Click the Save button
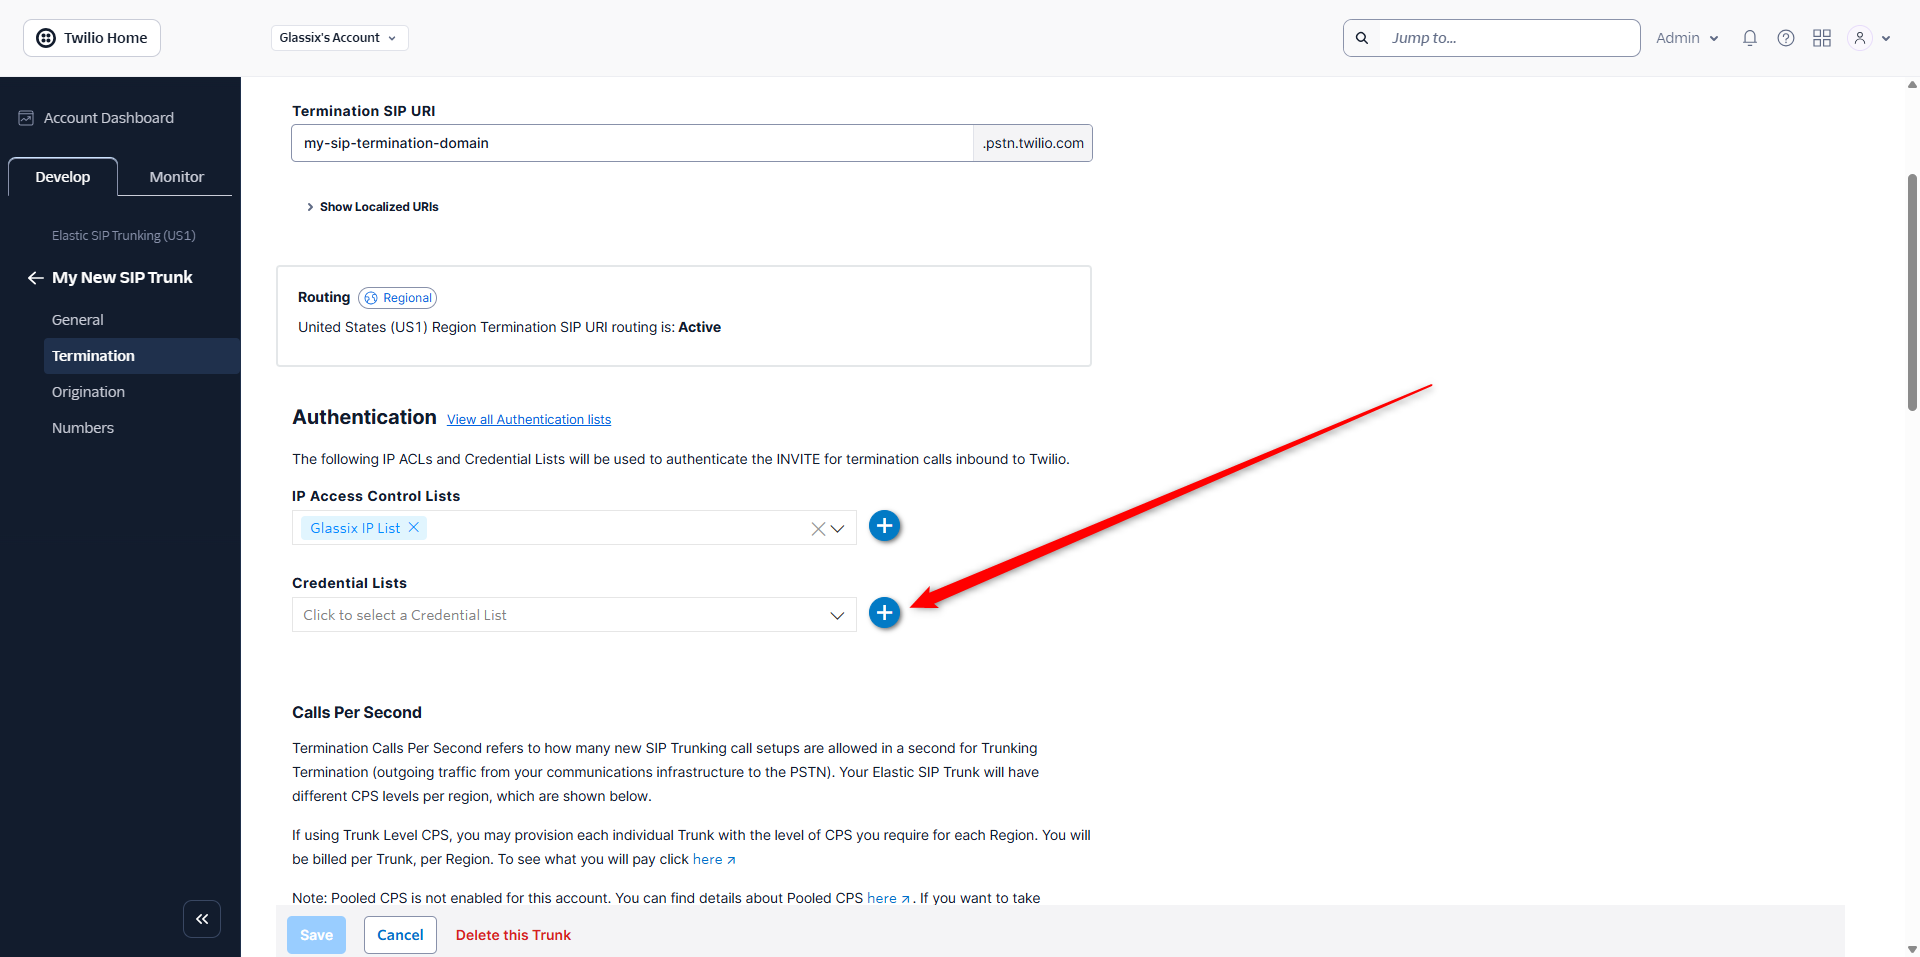This screenshot has height=957, width=1920. coord(316,935)
